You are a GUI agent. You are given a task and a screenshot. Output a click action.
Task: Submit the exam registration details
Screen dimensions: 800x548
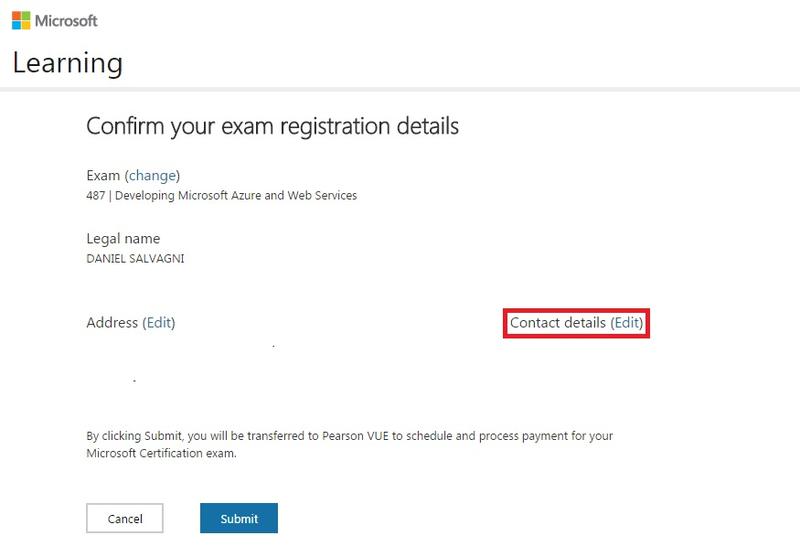tap(239, 518)
